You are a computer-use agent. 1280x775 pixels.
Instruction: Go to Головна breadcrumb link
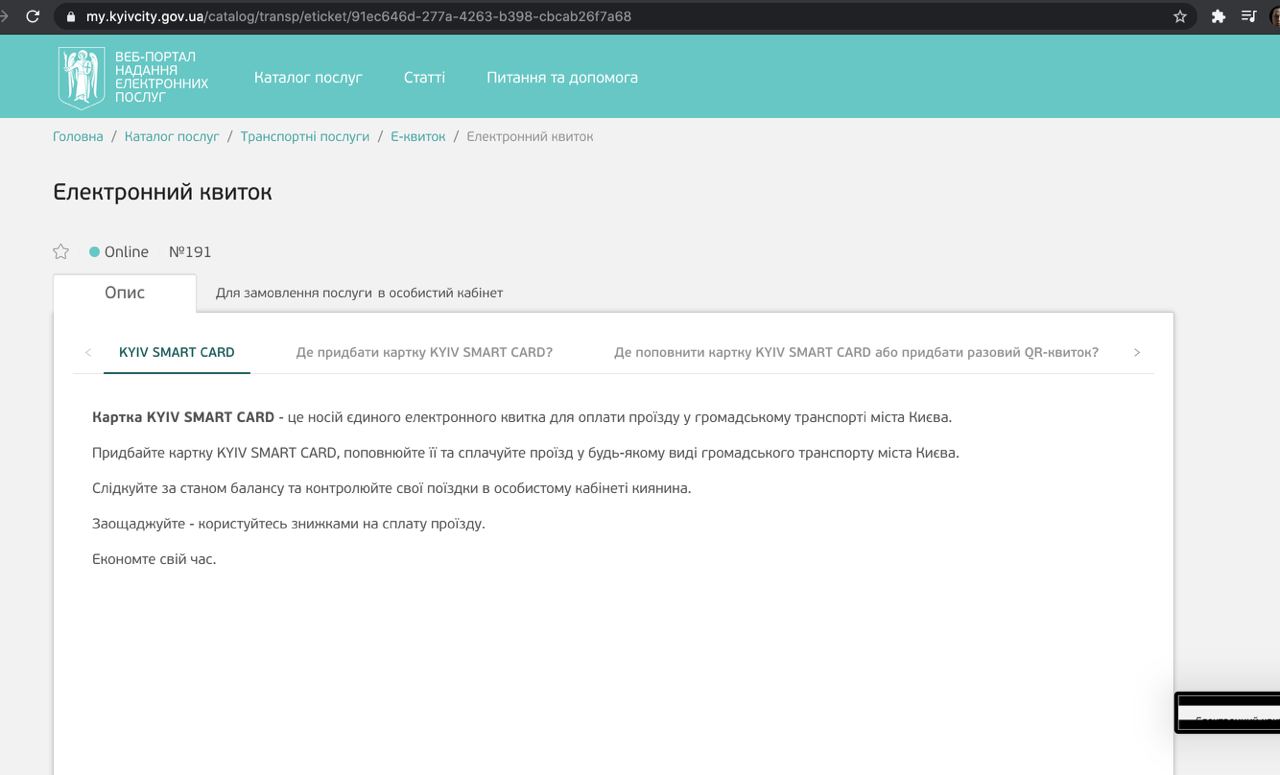(x=78, y=136)
